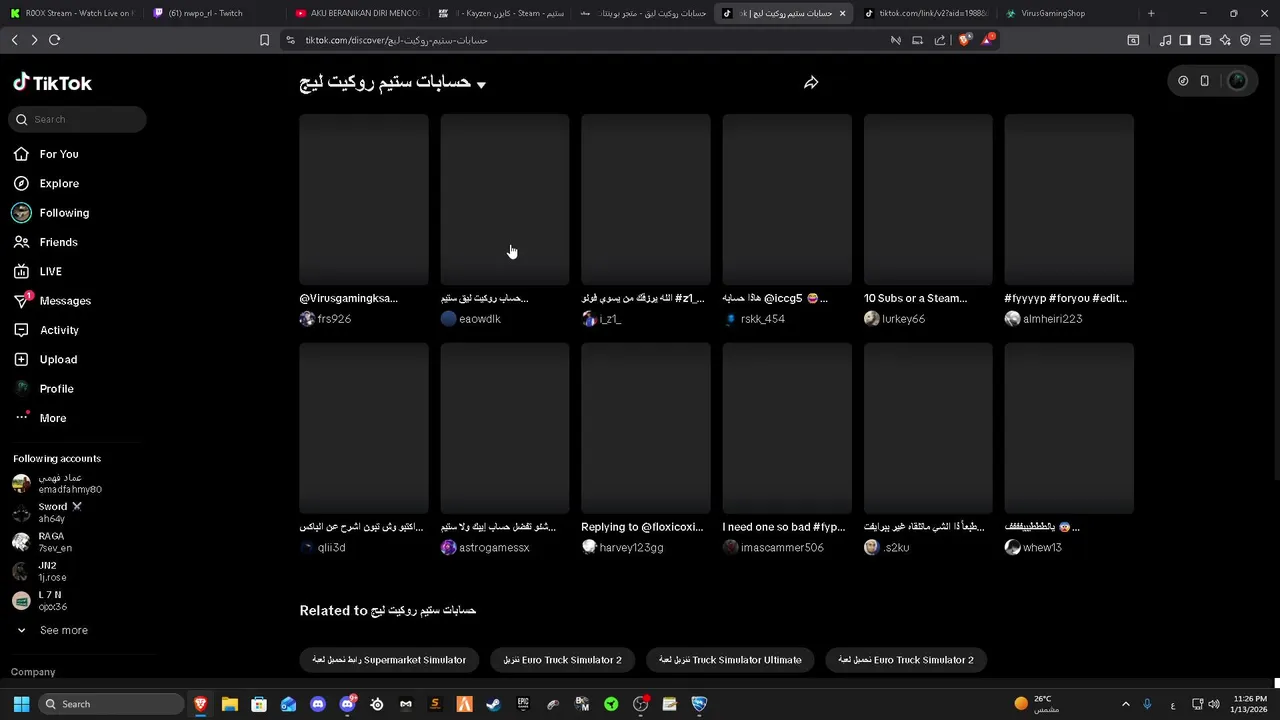The width and height of the screenshot is (1280, 720).
Task: Open Epic Games Launcher from taskbar
Action: pyautogui.click(x=523, y=704)
